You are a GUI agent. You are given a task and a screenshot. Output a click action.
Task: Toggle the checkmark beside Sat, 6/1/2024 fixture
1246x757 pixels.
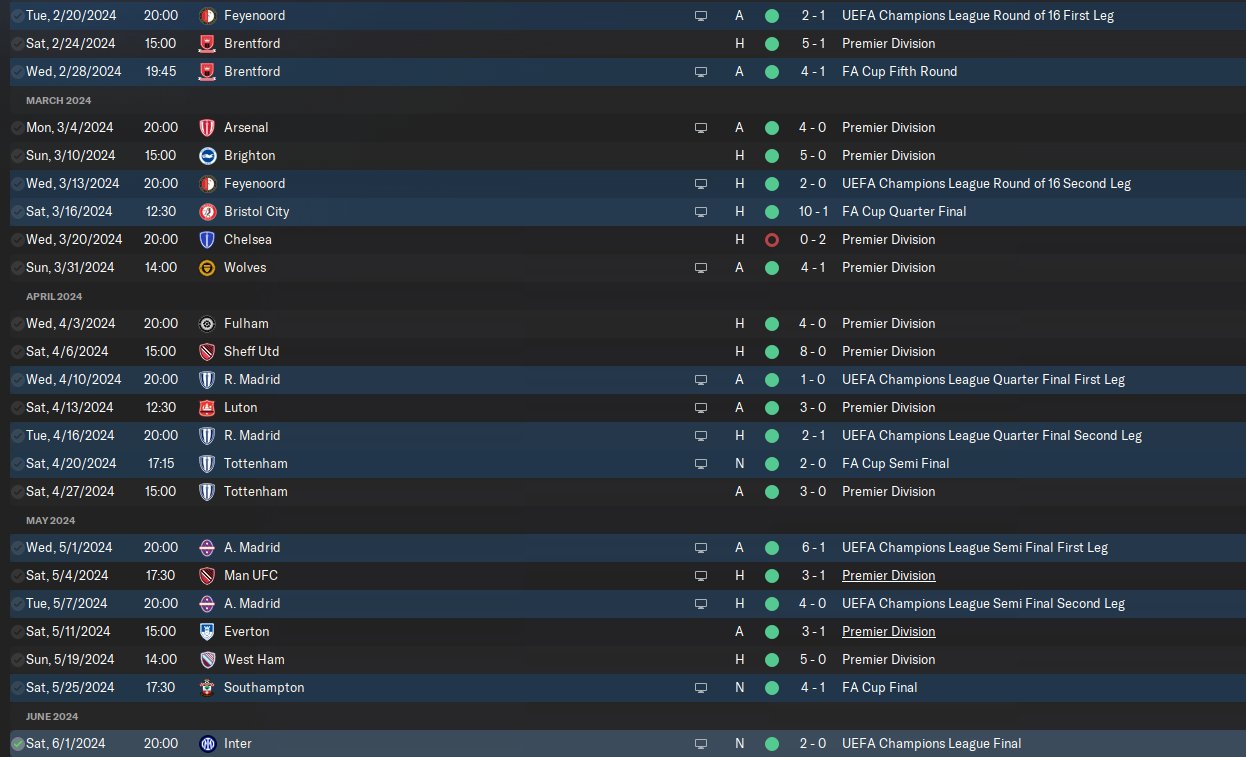point(17,744)
